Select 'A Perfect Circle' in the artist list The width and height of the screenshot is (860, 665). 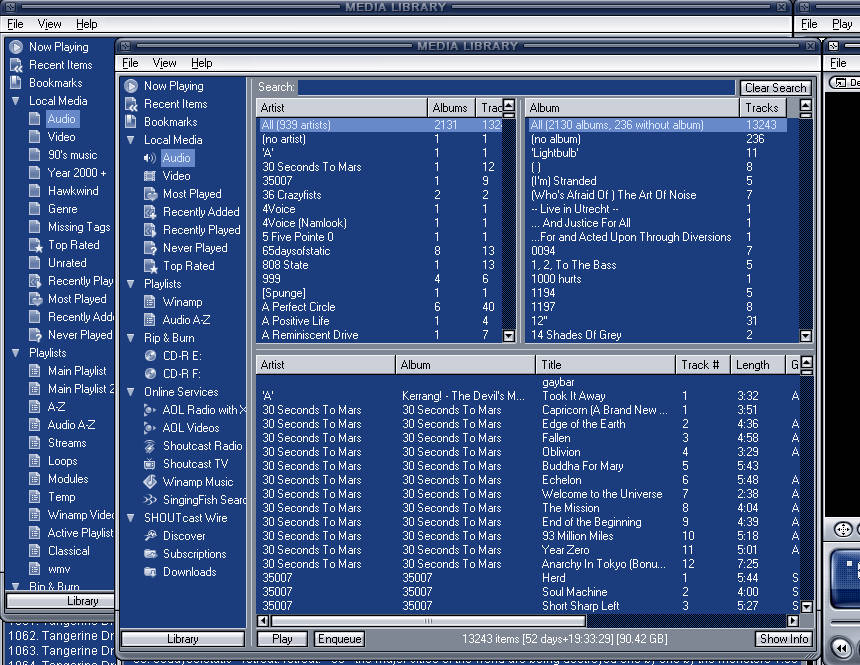[381, 307]
